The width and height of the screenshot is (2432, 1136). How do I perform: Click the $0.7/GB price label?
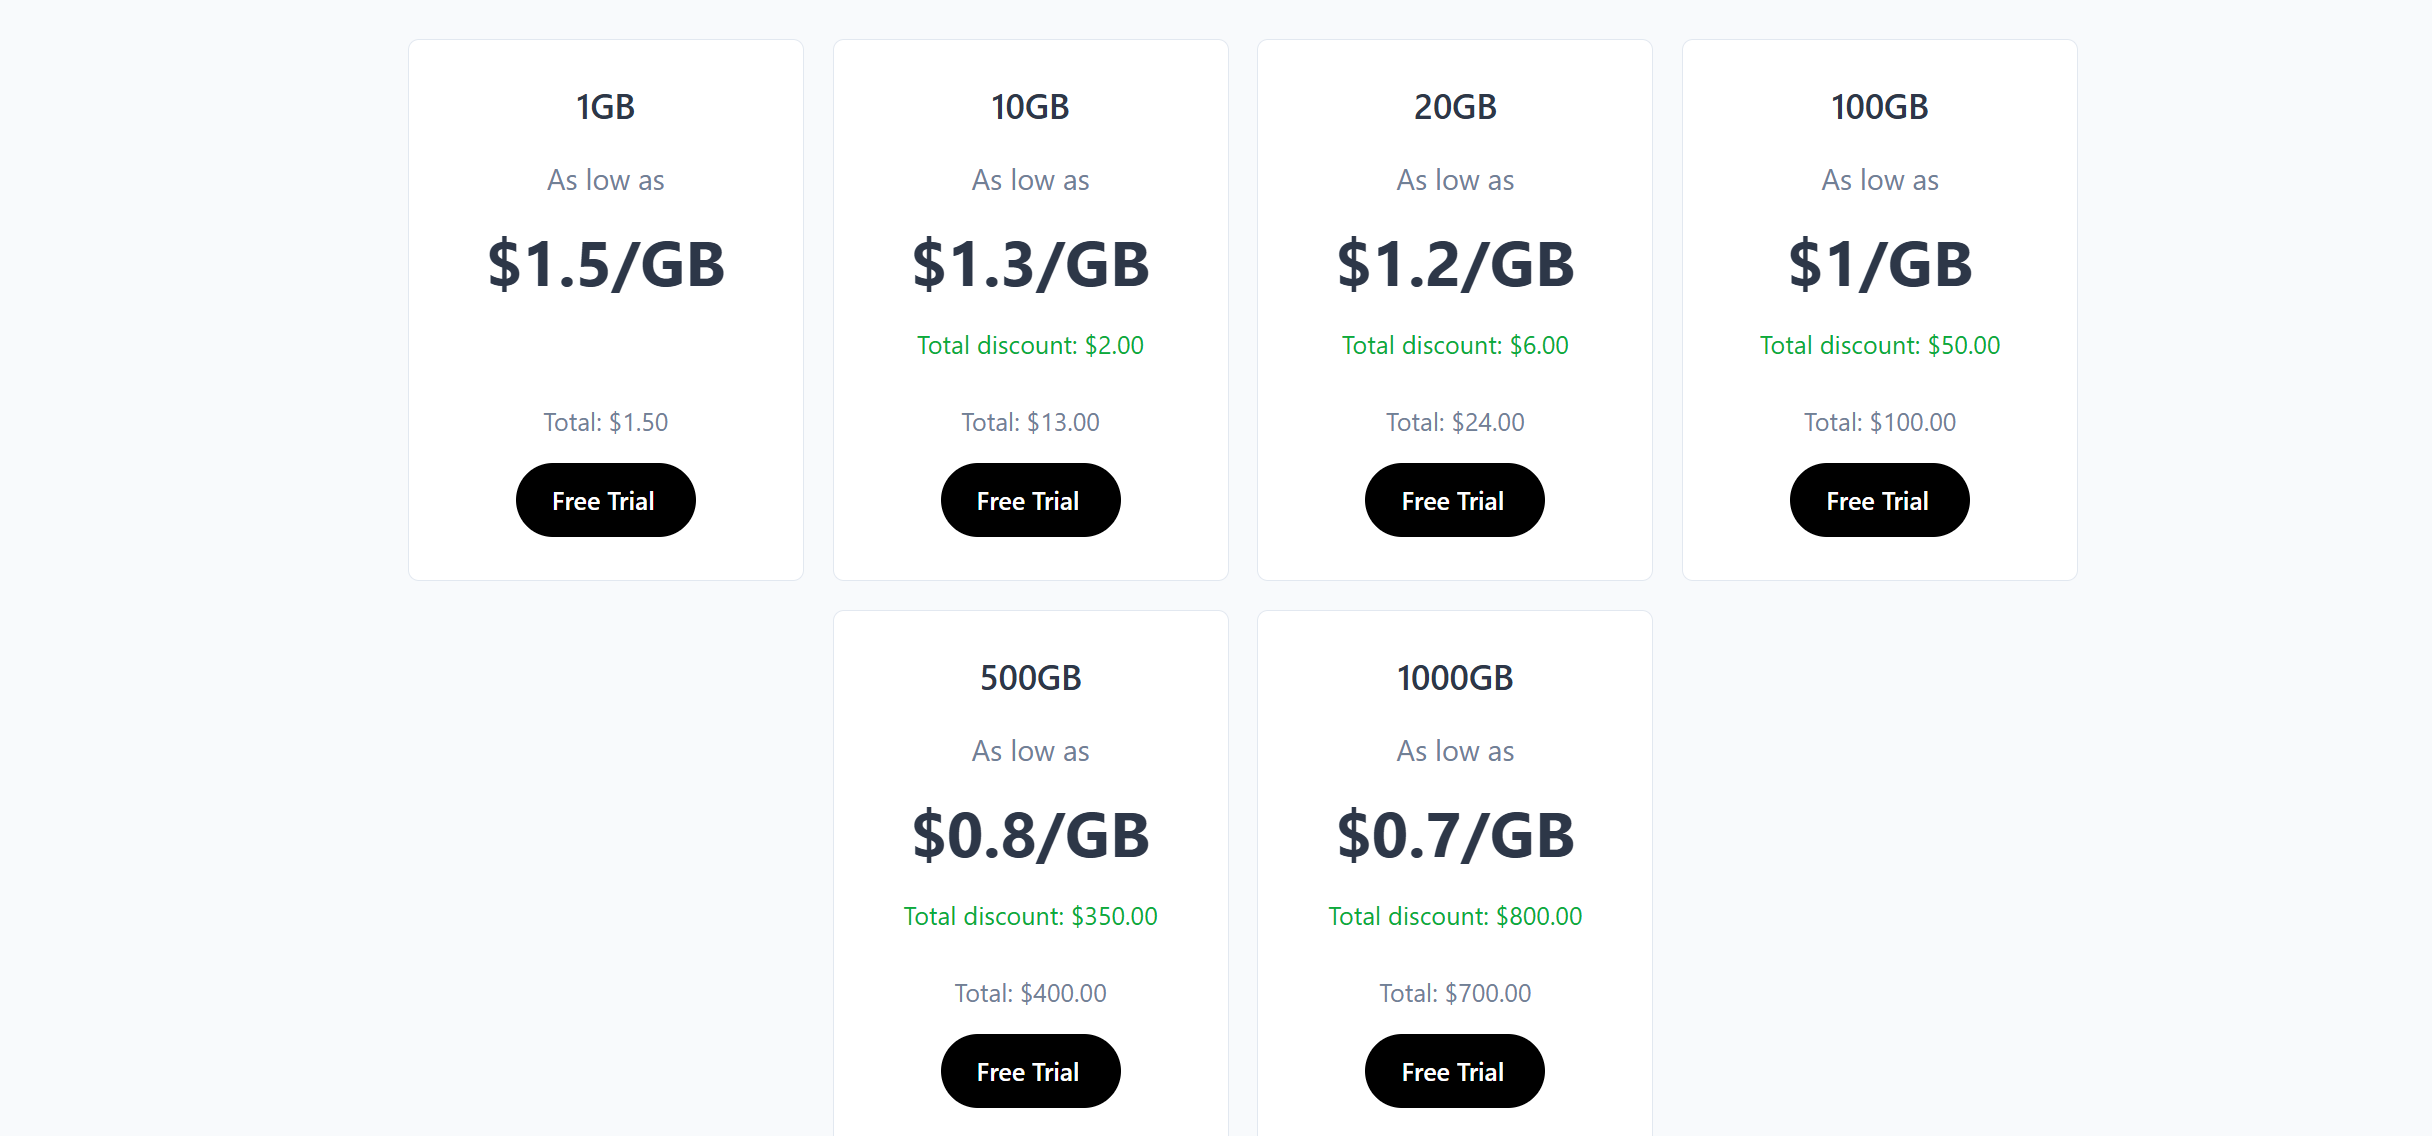pos(1454,836)
